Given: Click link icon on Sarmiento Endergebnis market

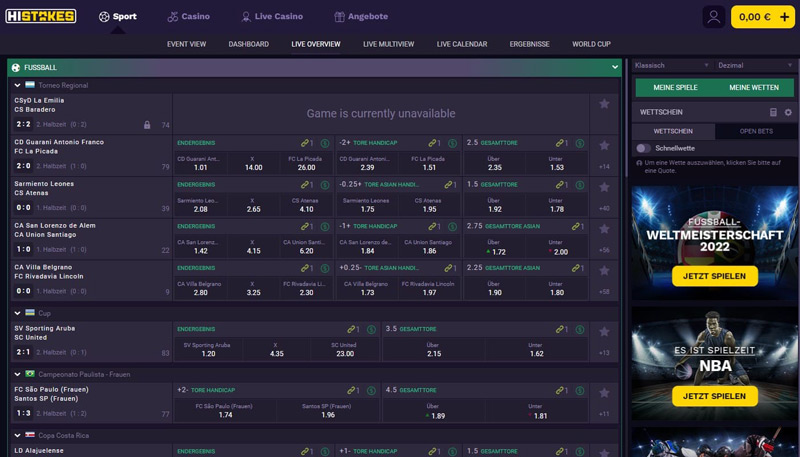Looking at the screenshot, I should pos(307,185).
